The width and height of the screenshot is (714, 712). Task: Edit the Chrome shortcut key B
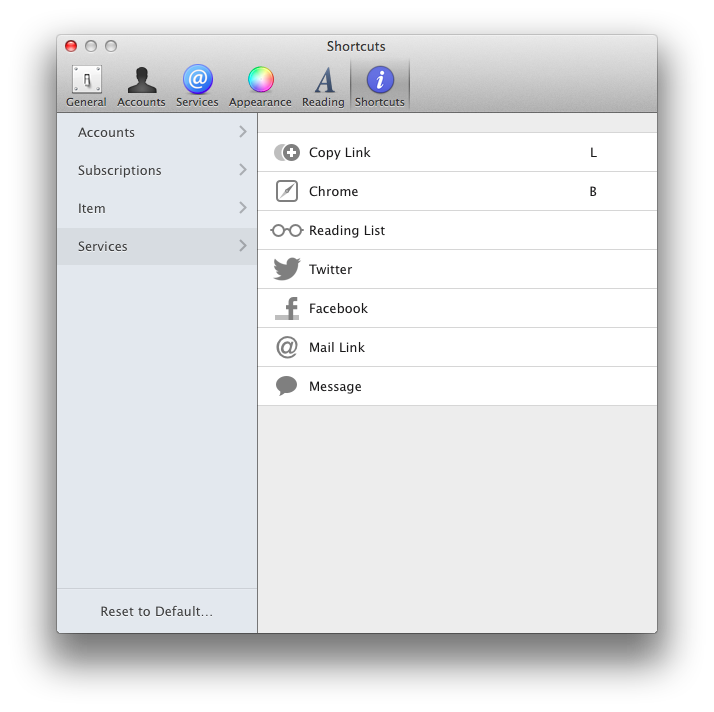pos(593,191)
